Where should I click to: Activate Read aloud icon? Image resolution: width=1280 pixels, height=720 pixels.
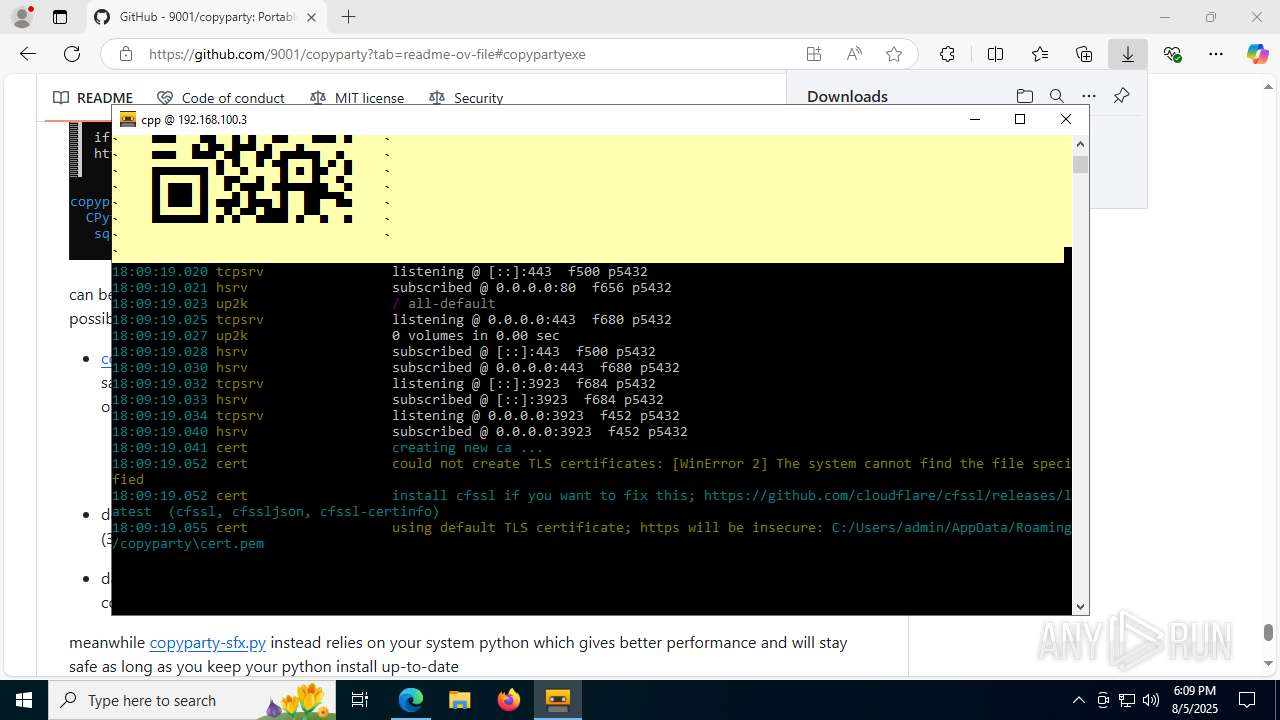[854, 54]
